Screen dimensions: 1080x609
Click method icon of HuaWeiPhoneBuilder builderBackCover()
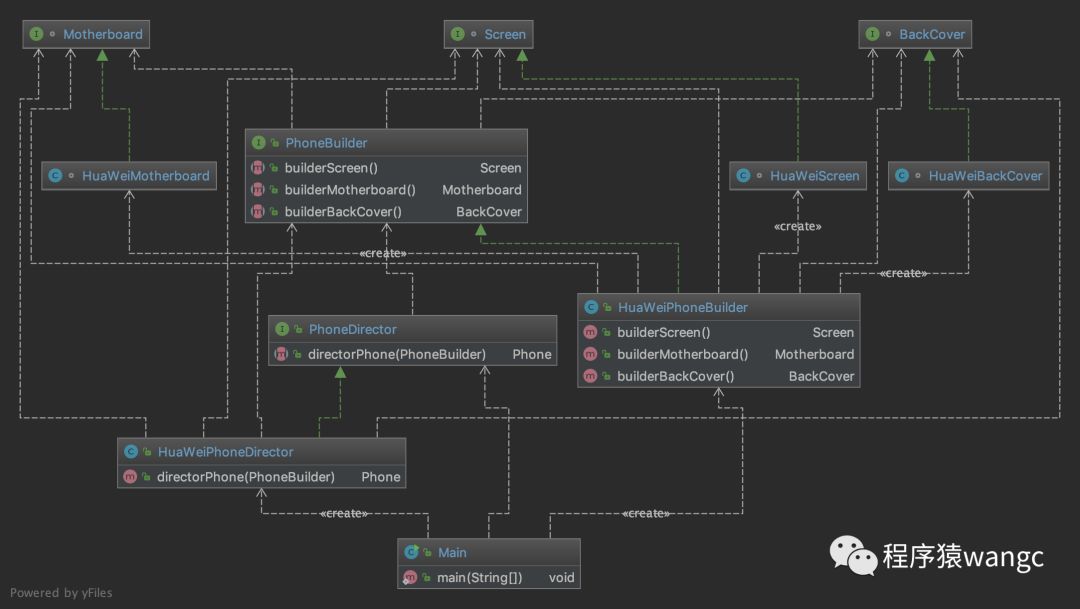(590, 376)
